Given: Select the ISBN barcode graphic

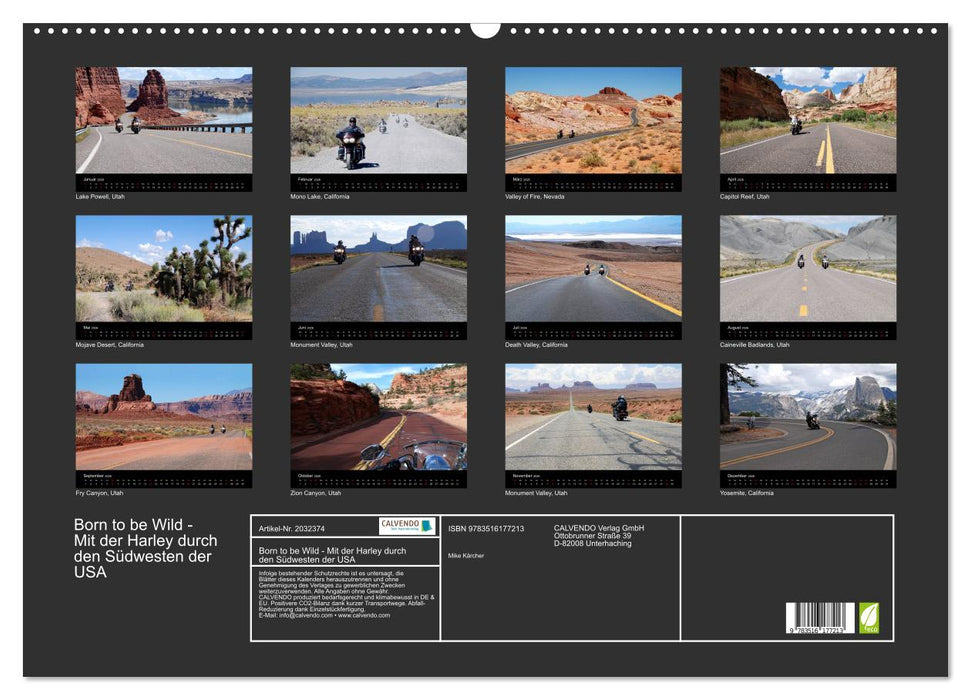Looking at the screenshot, I should pyautogui.click(x=820, y=616).
